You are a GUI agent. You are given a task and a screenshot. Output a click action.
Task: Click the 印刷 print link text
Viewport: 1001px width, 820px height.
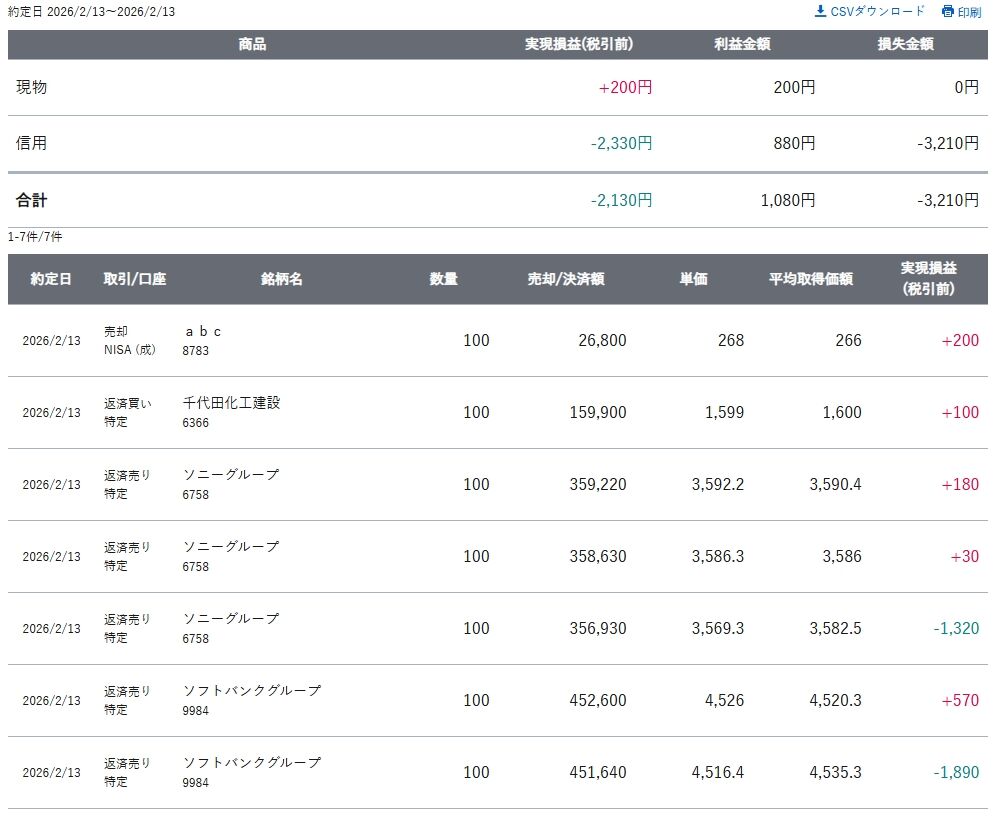pos(969,12)
